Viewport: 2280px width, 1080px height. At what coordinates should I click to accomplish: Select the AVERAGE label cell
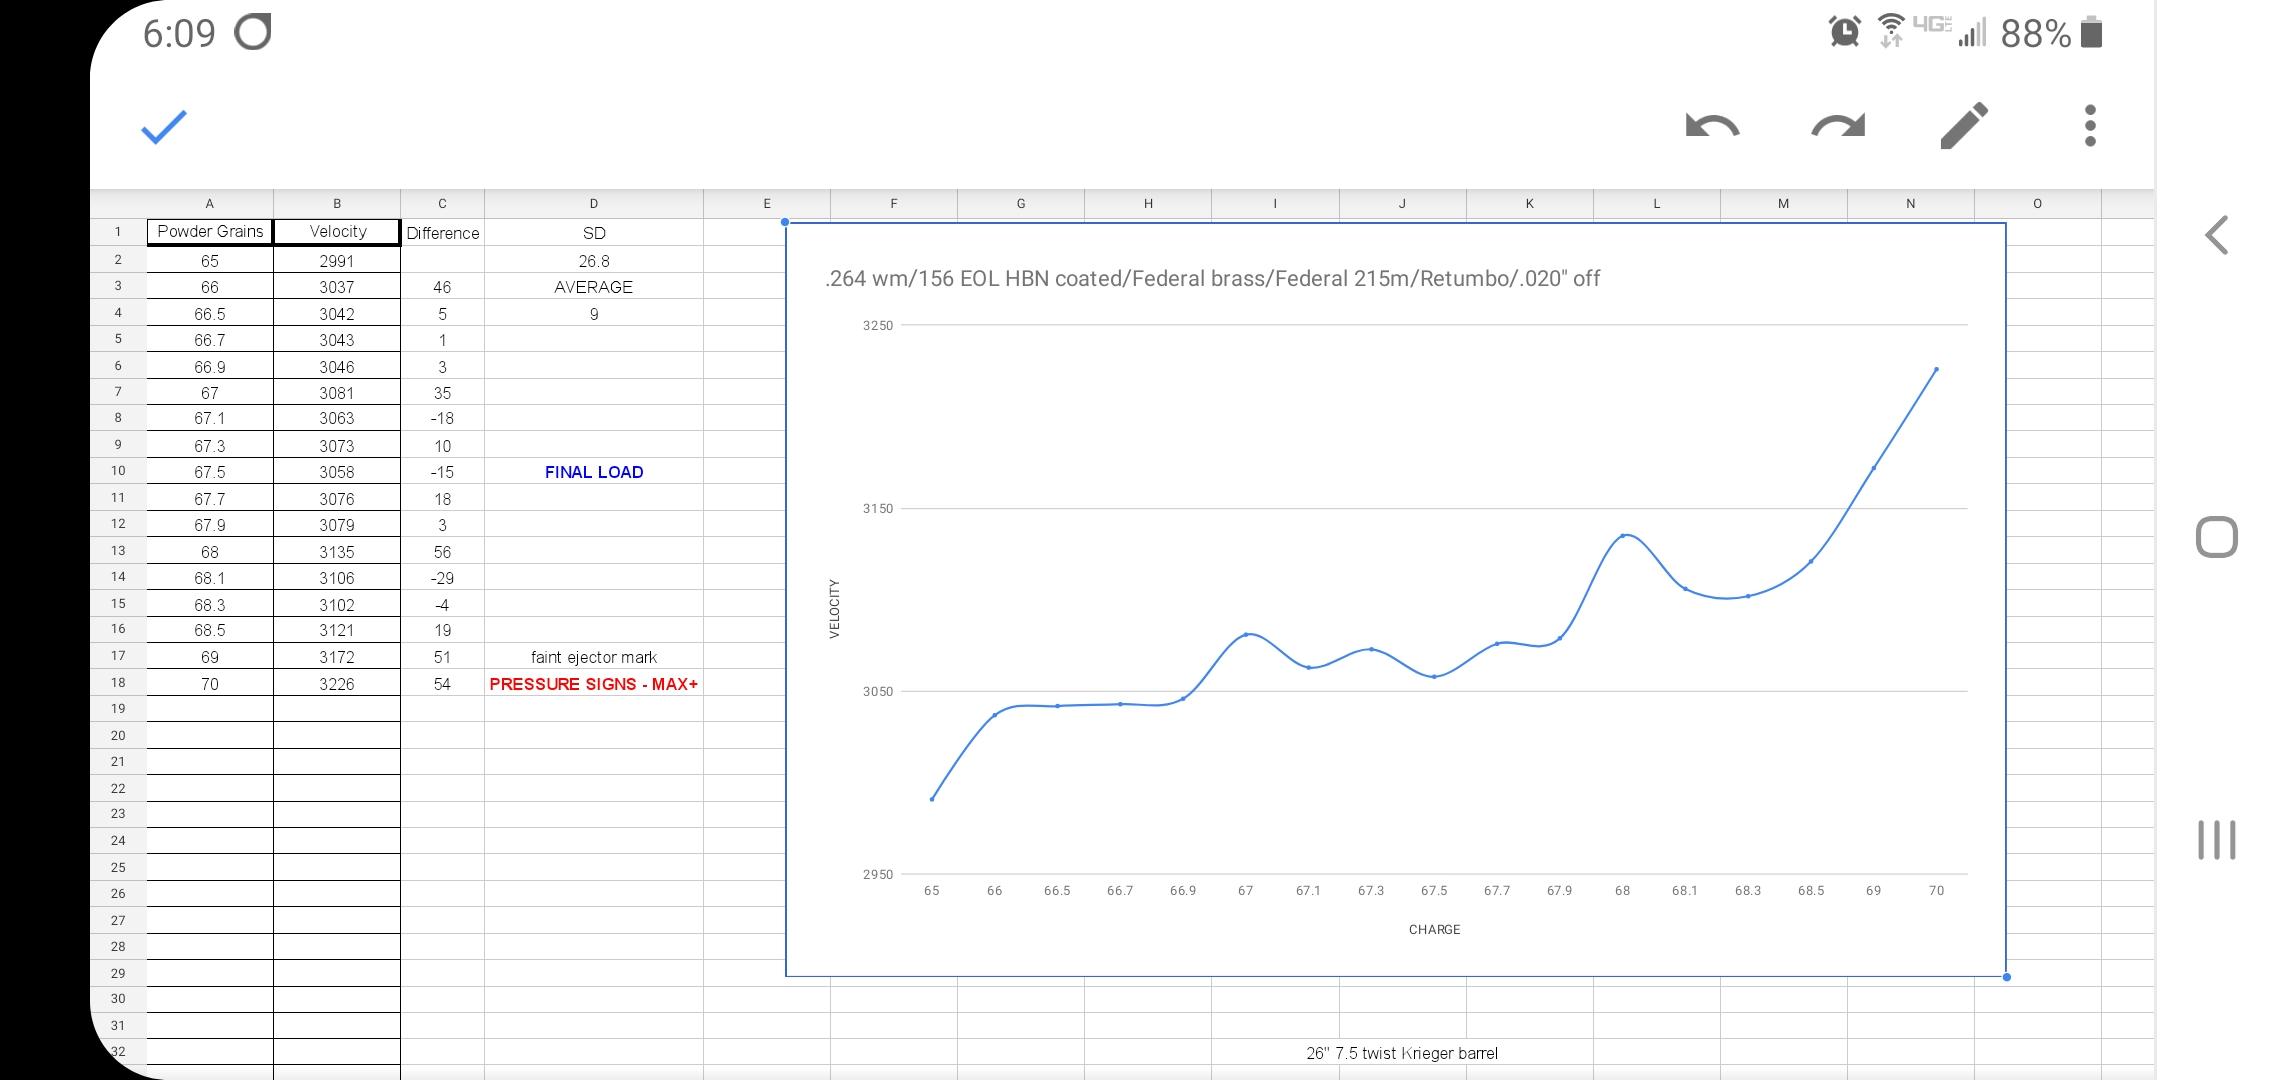594,287
